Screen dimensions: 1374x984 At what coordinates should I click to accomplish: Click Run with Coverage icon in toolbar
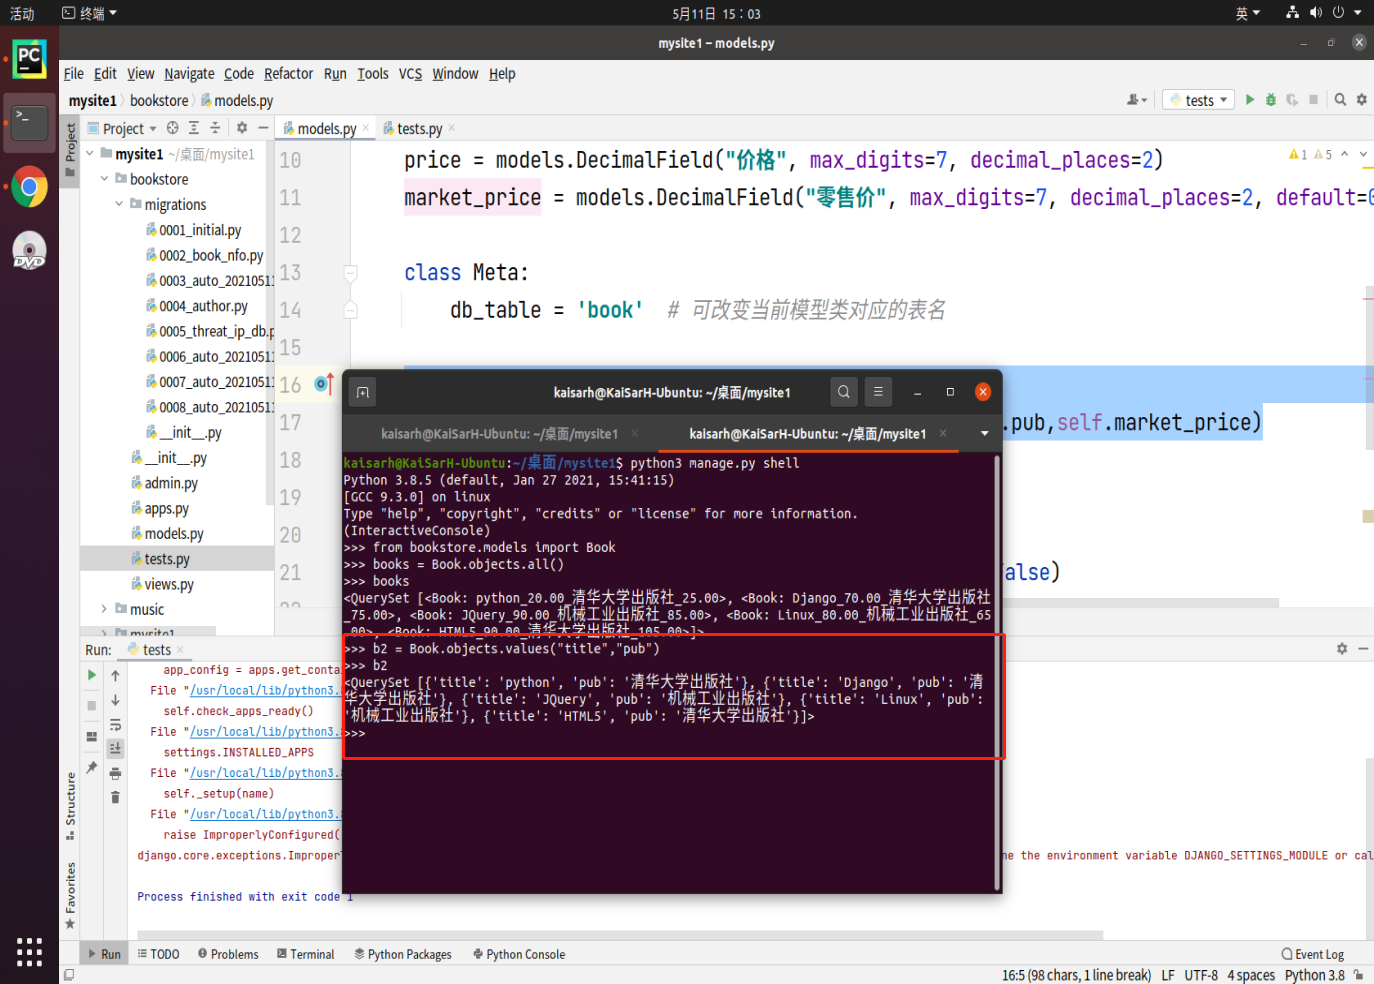(x=1292, y=100)
